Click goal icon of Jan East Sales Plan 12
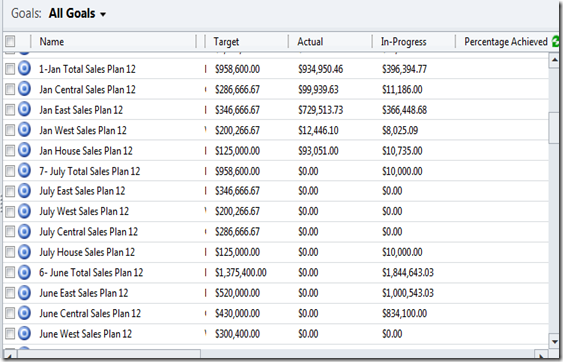563x362 pixels. pos(24,109)
